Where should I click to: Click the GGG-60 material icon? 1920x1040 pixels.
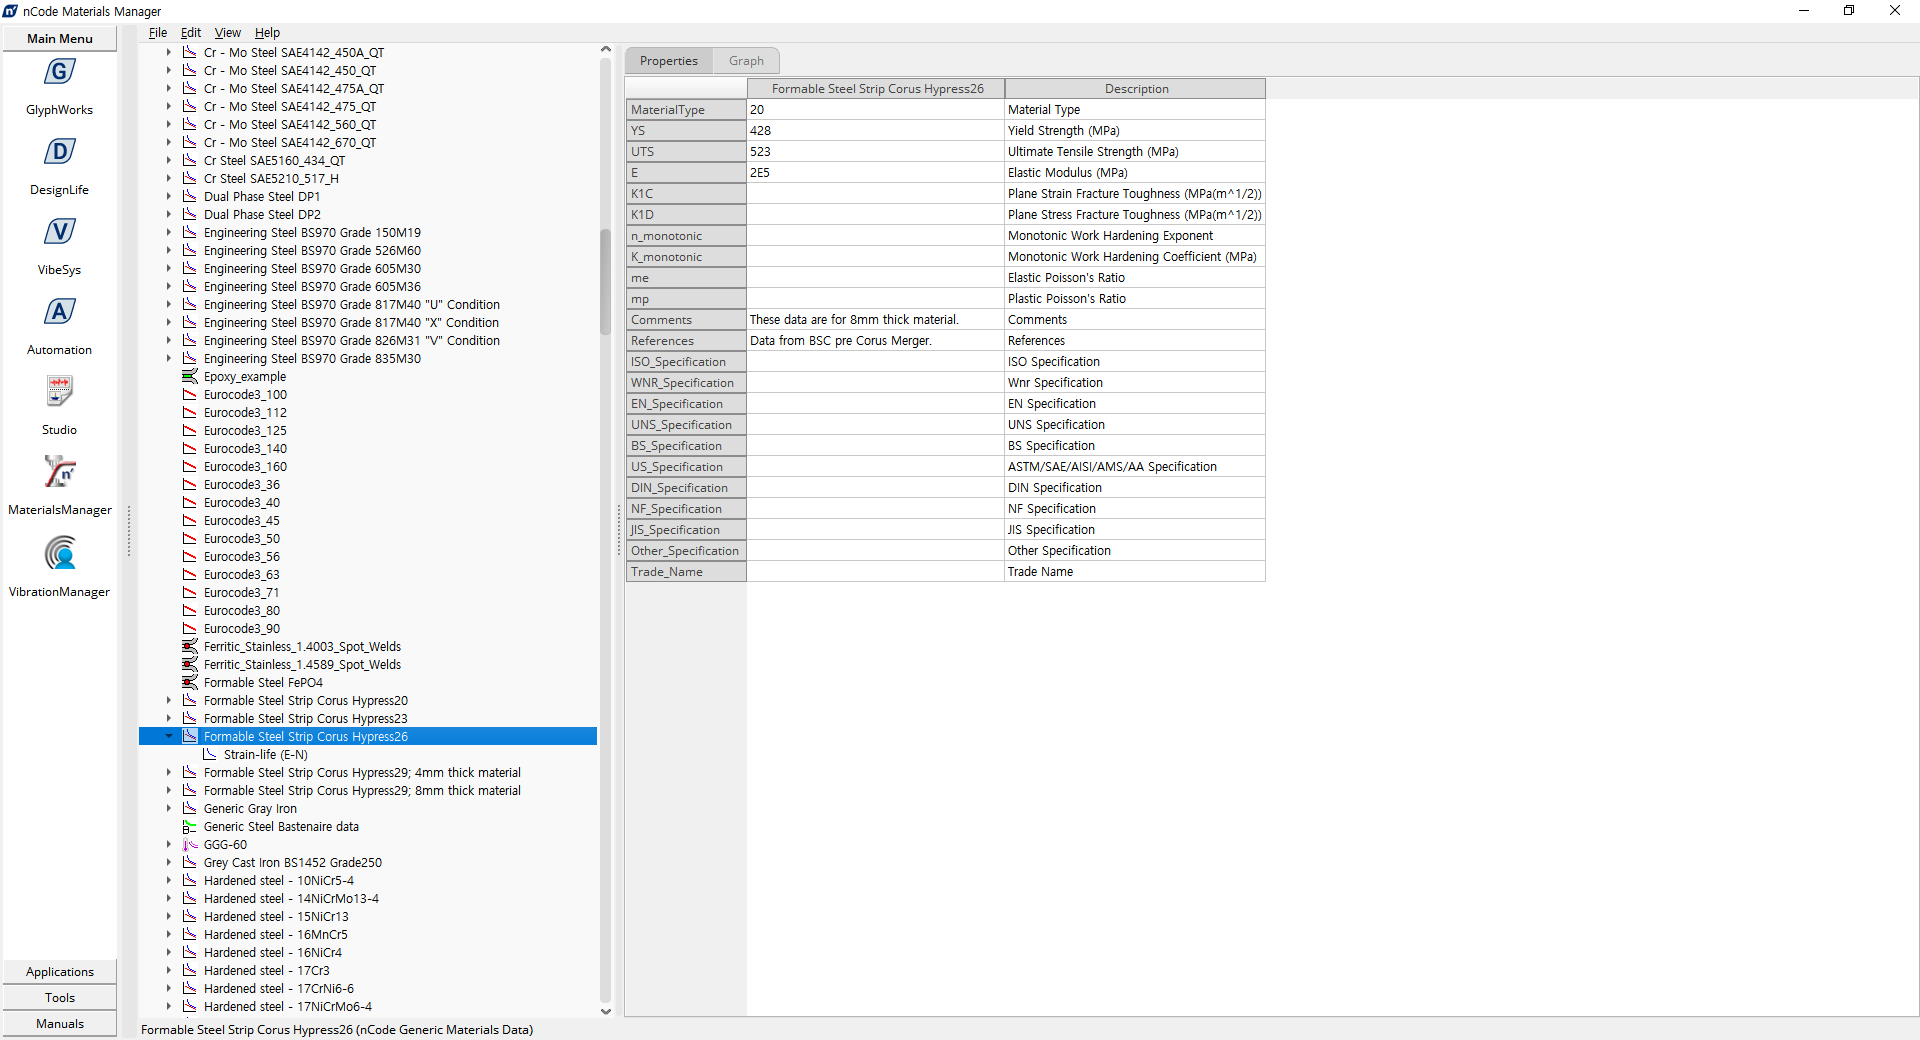[x=190, y=845]
